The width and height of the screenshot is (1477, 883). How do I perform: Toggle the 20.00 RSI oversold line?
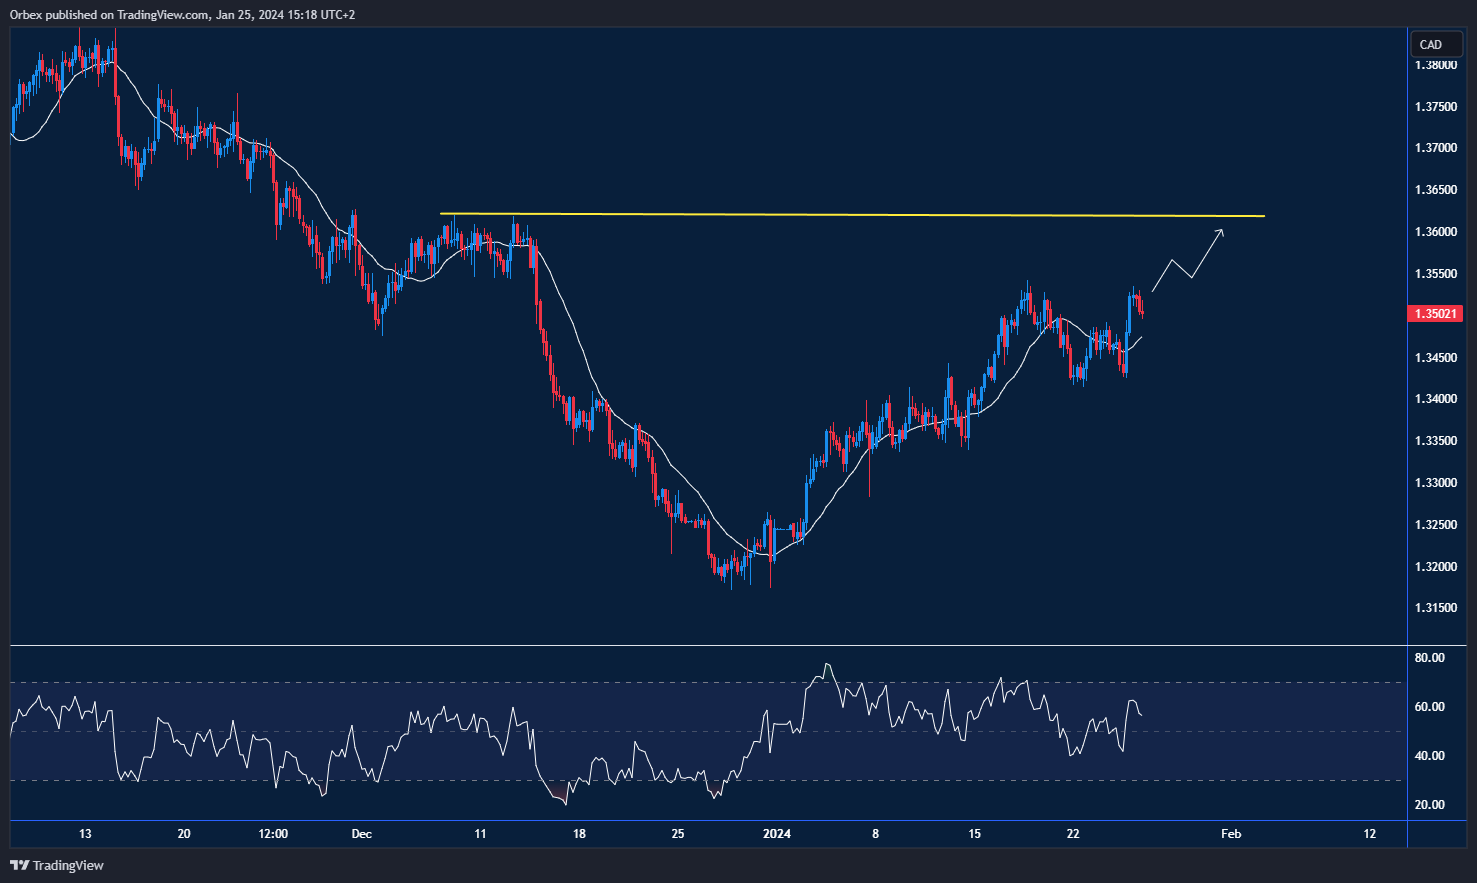click(x=1431, y=804)
